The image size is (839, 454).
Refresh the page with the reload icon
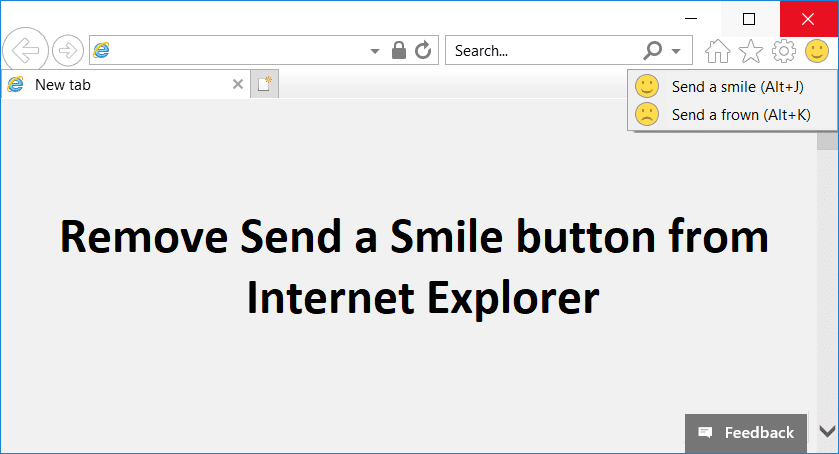pos(423,50)
